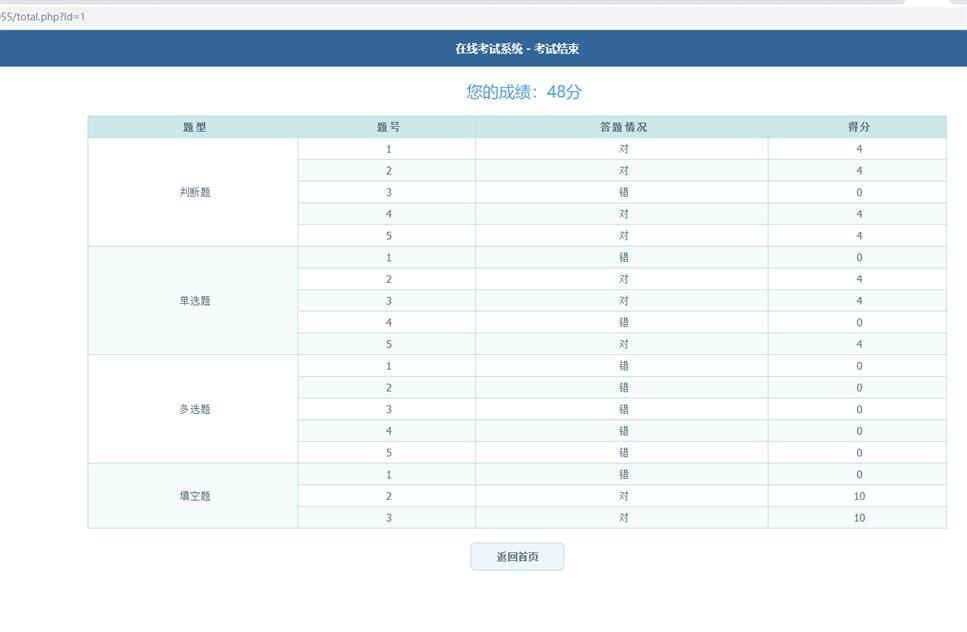Screen dimensions: 967x632
Task: Click the URL address bar text
Action: tap(43, 17)
